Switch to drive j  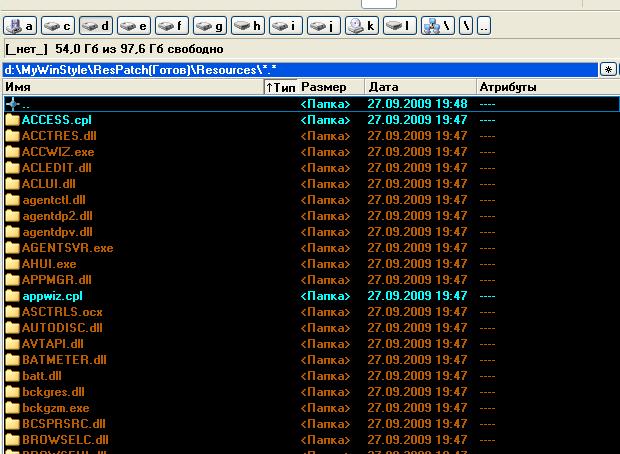324,26
